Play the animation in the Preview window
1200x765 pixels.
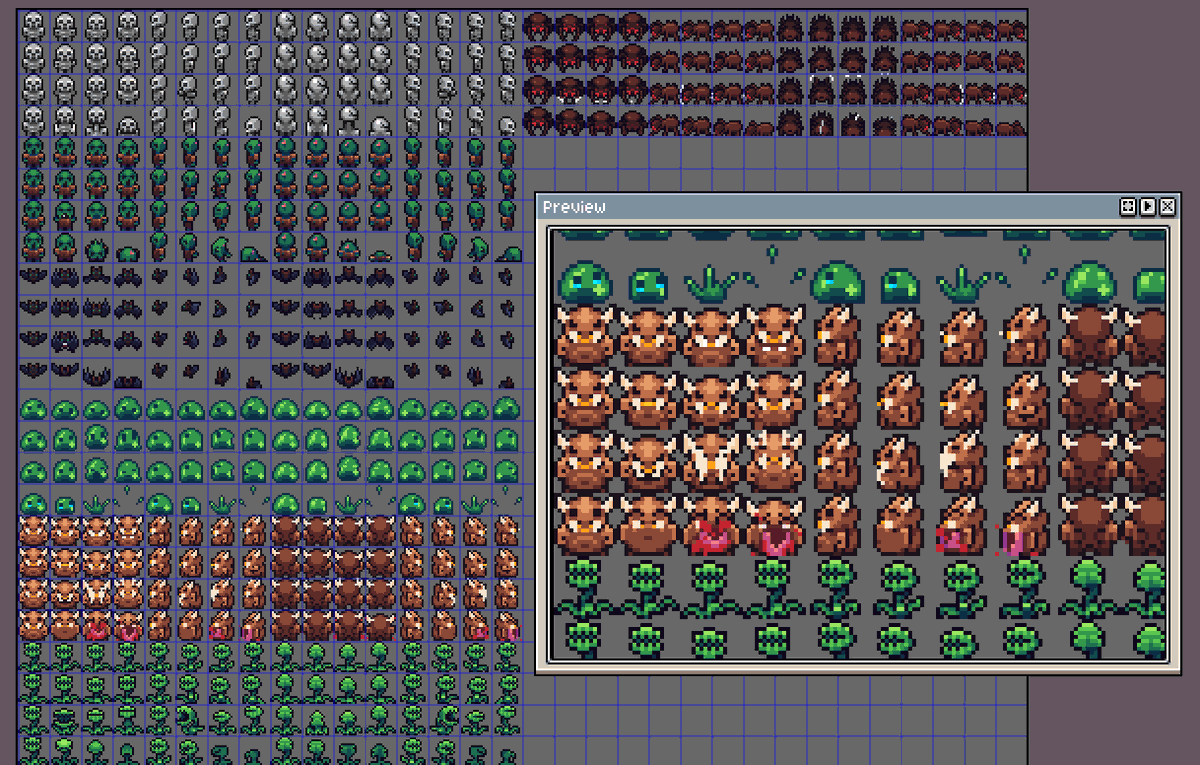tap(1148, 206)
